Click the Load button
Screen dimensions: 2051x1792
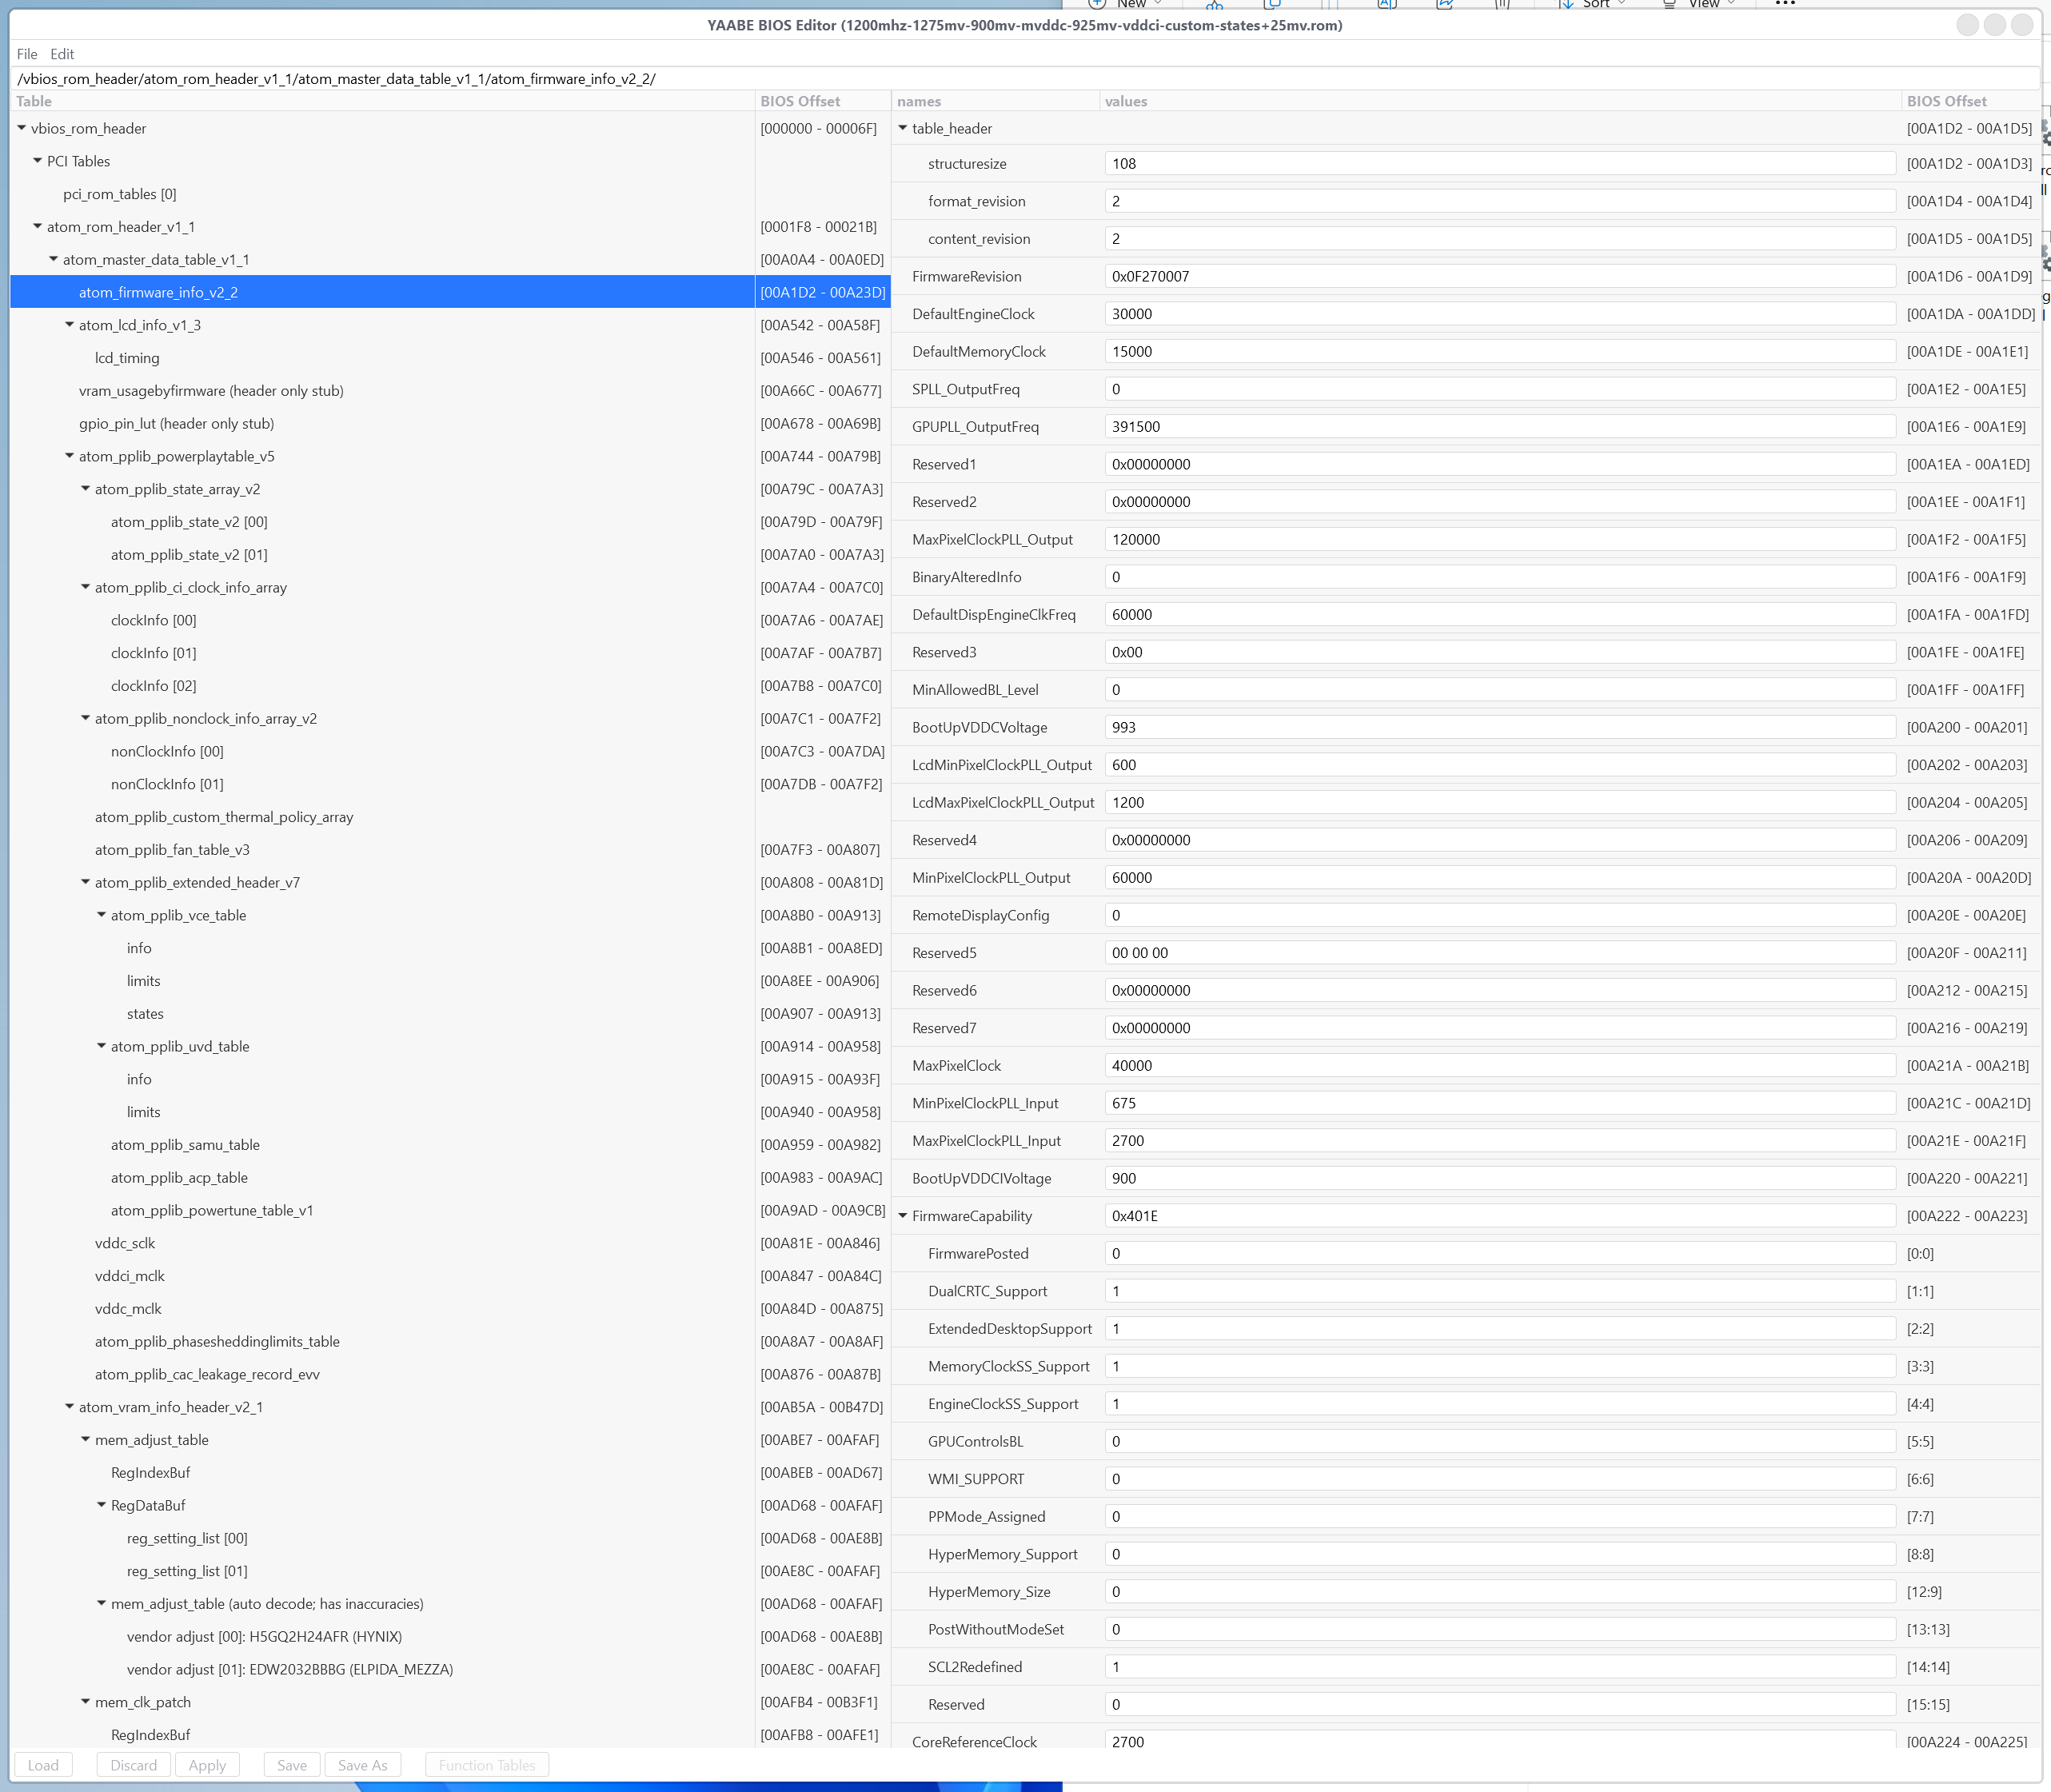click(43, 1765)
